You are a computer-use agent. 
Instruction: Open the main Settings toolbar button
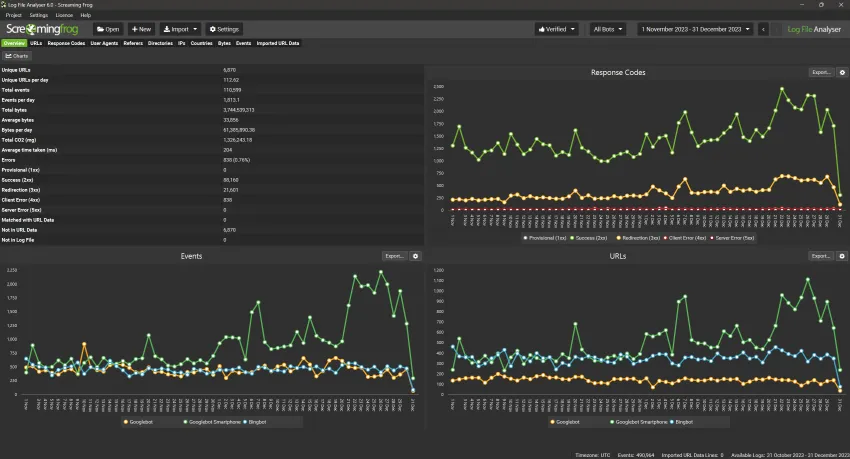pos(224,29)
